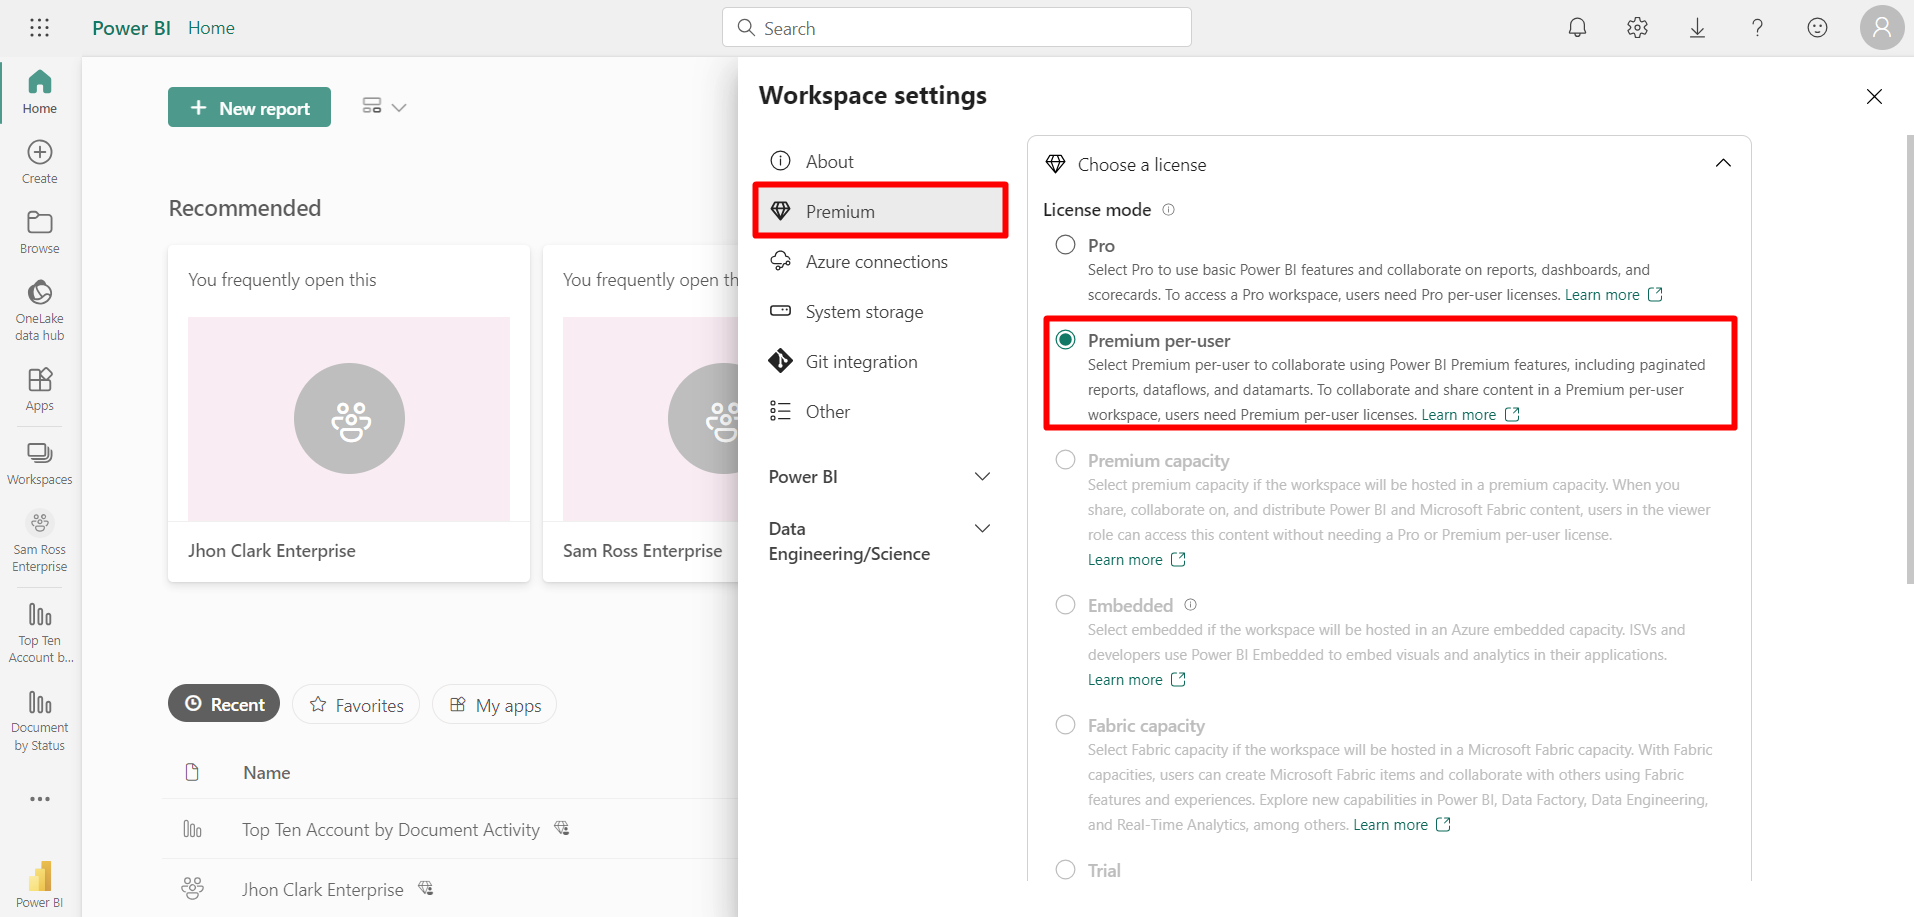Click the more options ellipsis in sidebar
Screen dimensions: 1914x917
click(x=40, y=799)
